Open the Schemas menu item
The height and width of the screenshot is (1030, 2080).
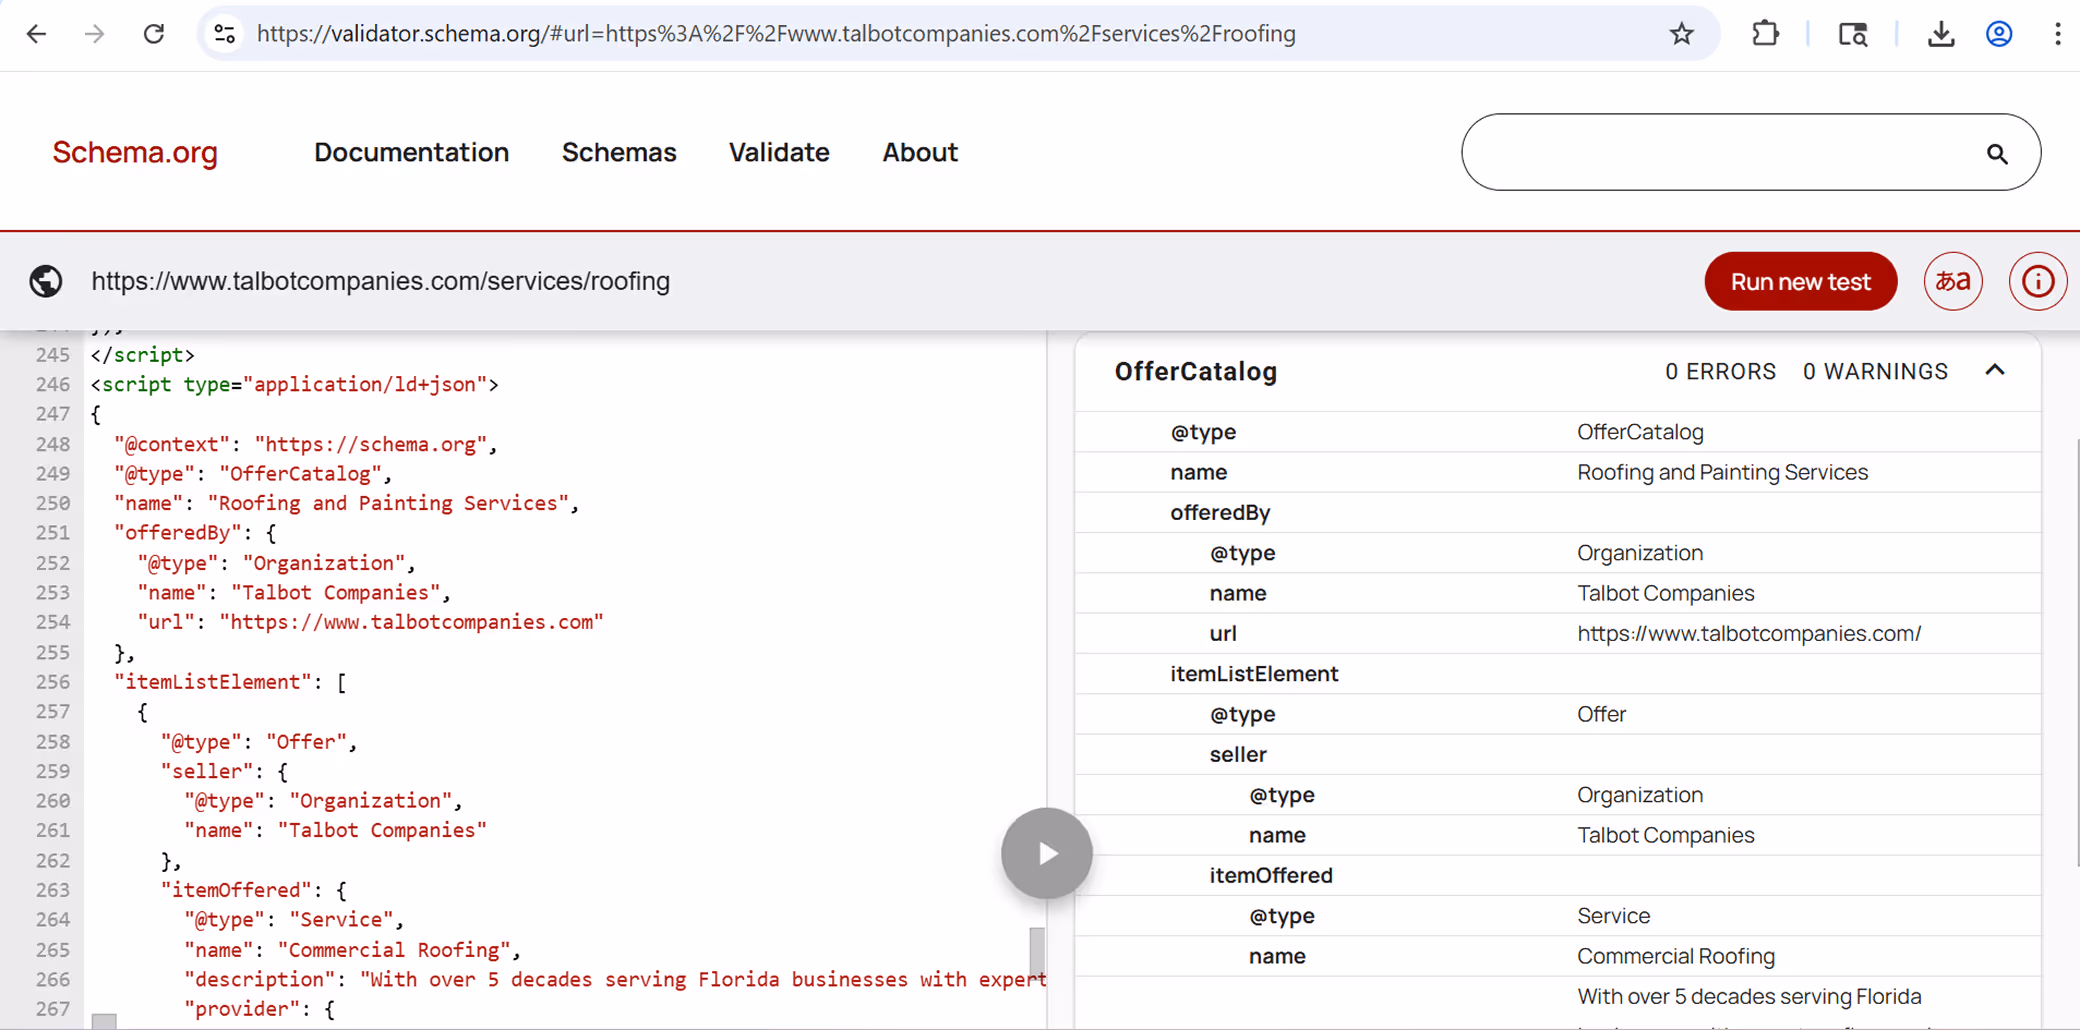(619, 152)
